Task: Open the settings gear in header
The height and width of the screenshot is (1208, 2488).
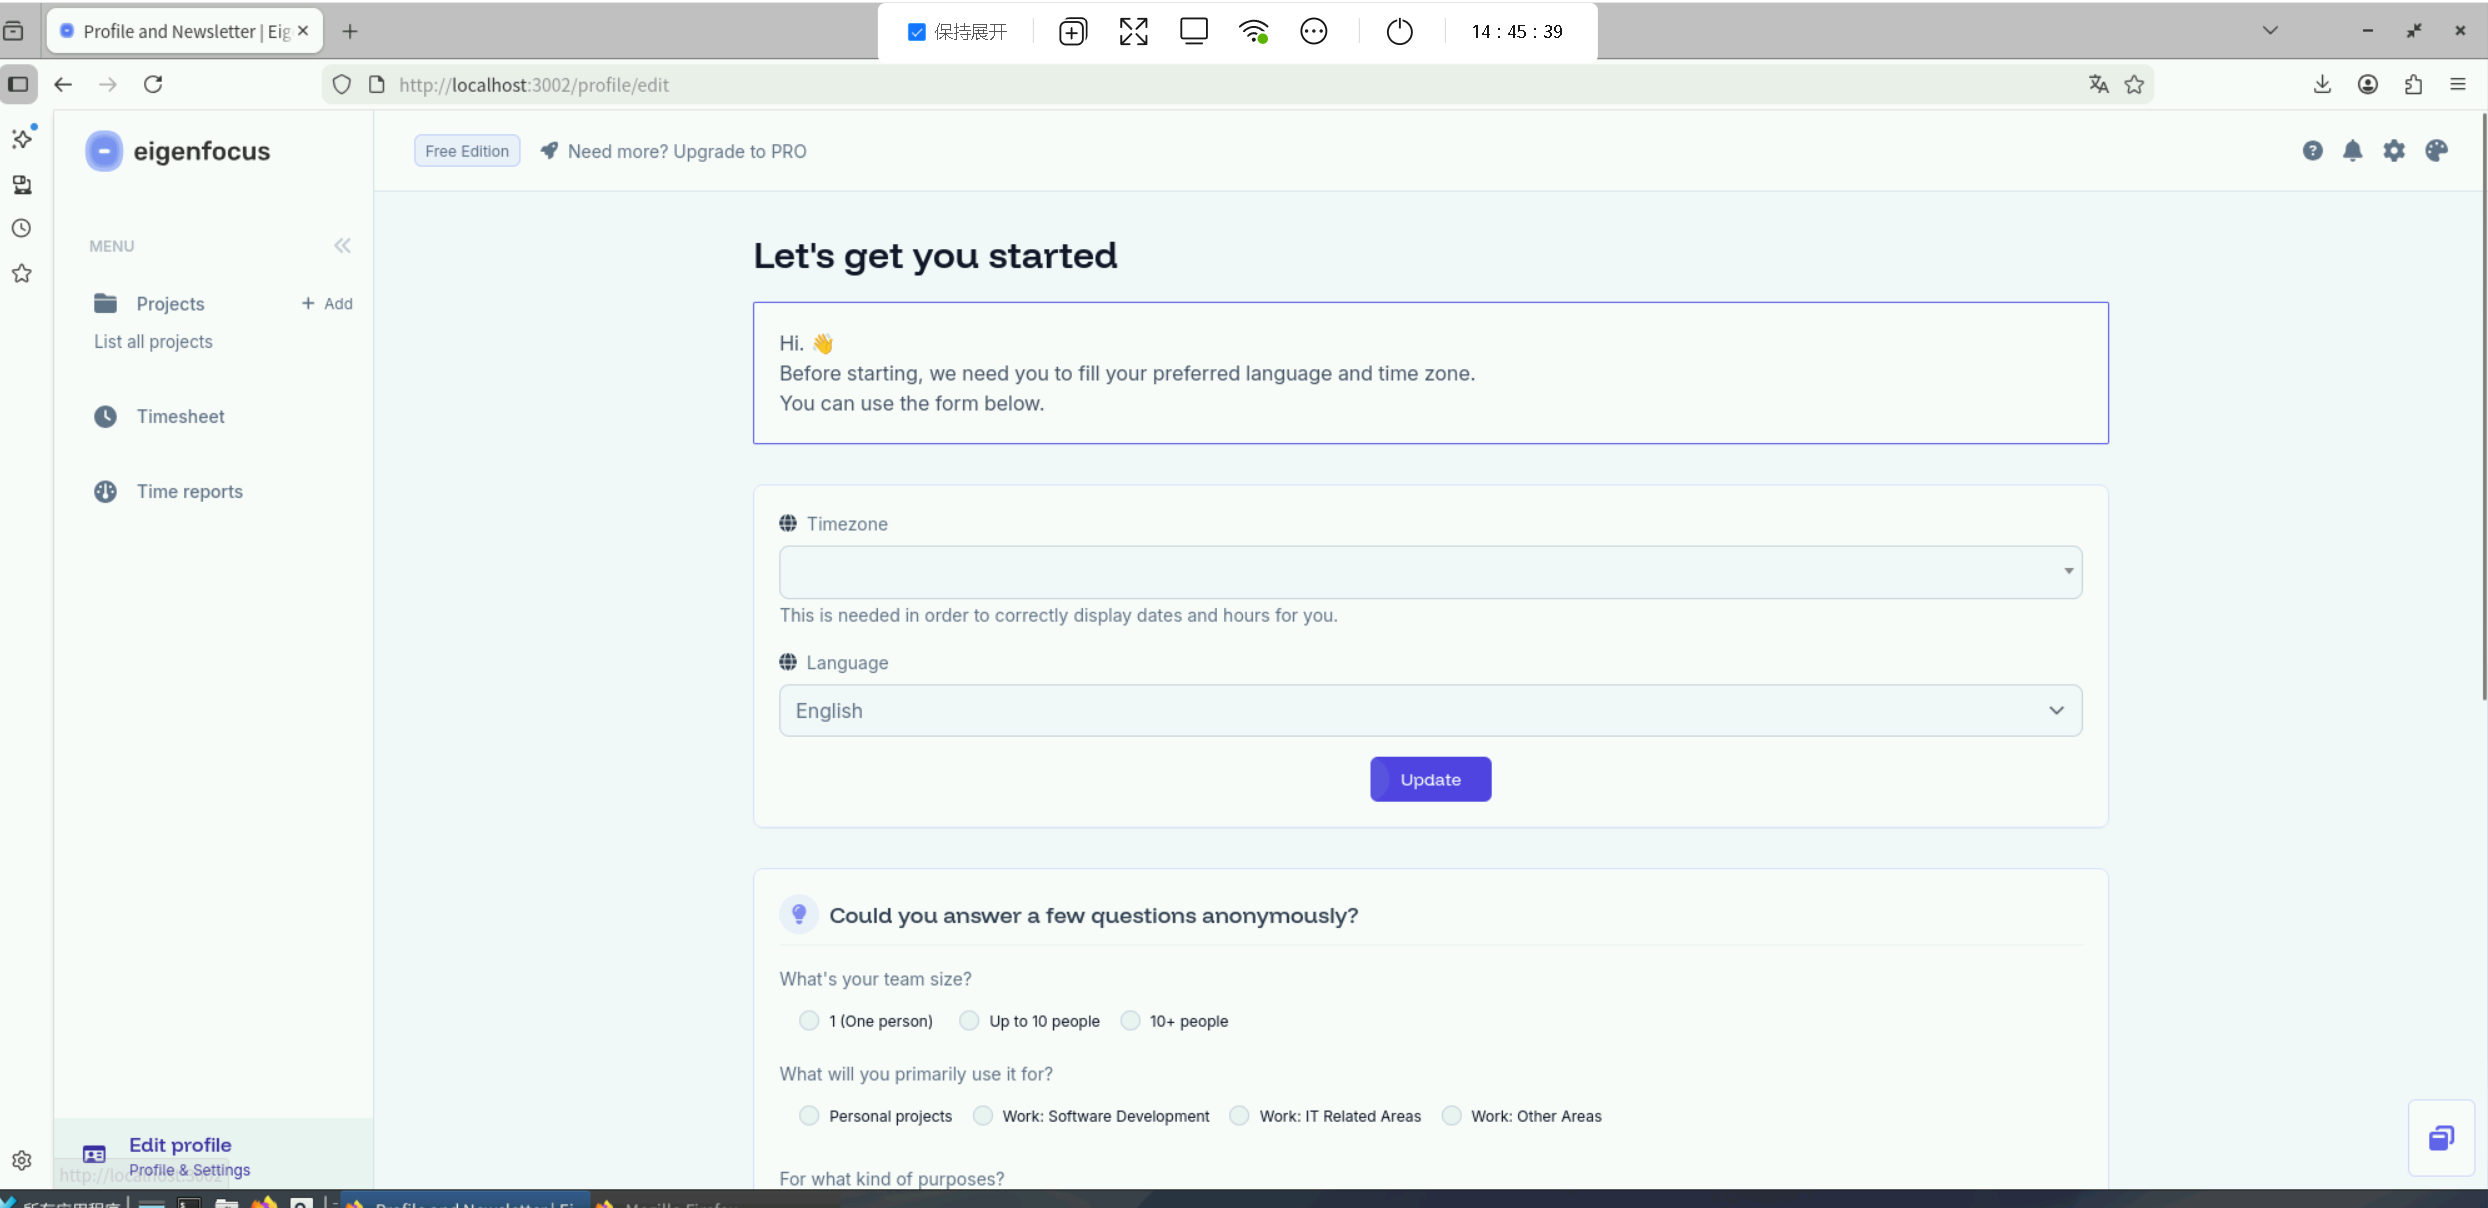Action: [x=2394, y=151]
